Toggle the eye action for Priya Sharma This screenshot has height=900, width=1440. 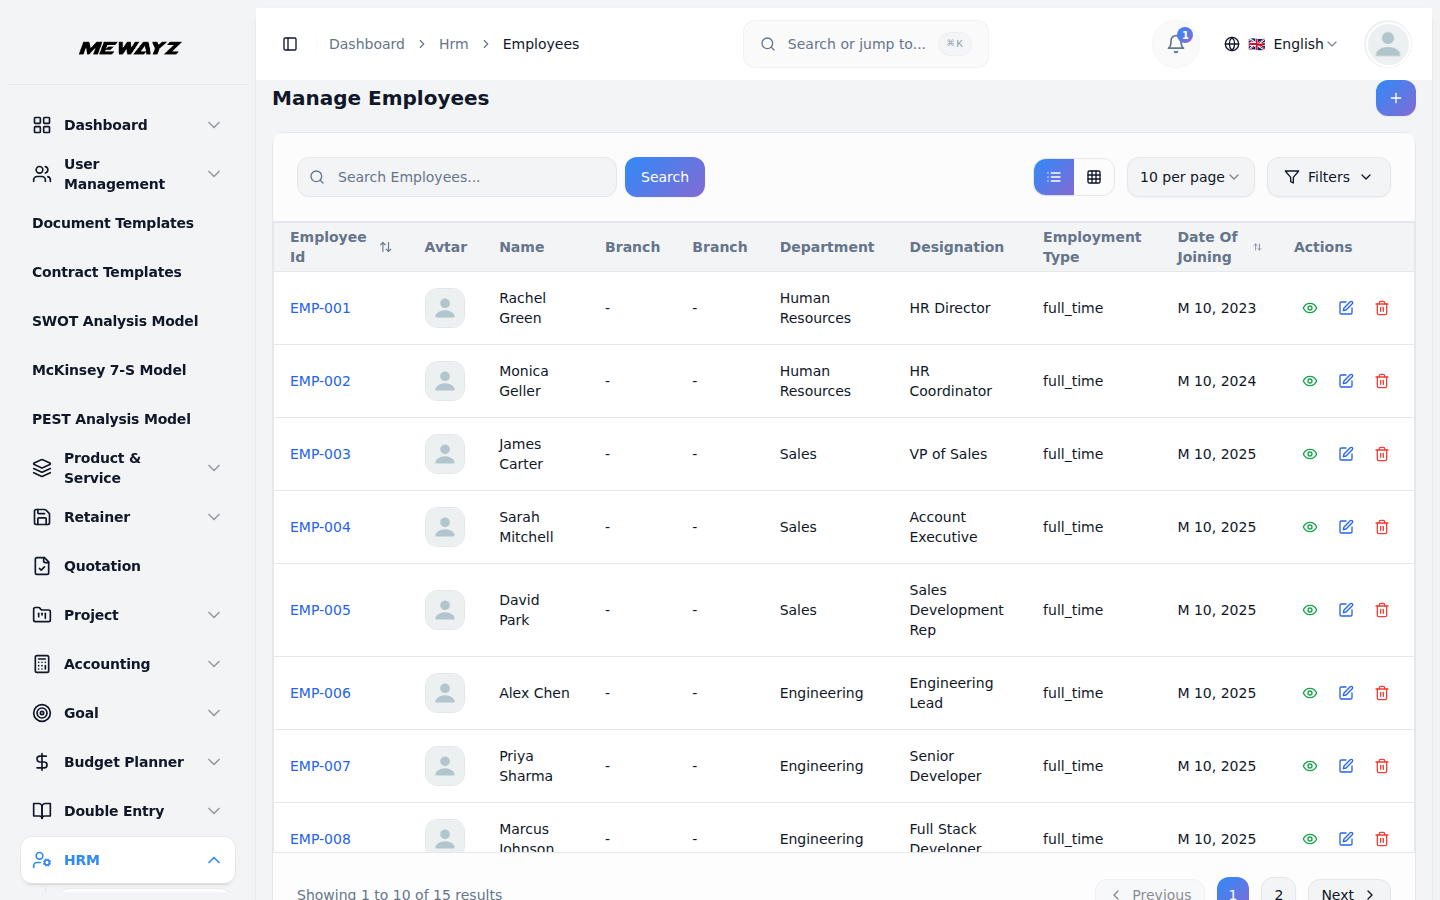(x=1309, y=766)
